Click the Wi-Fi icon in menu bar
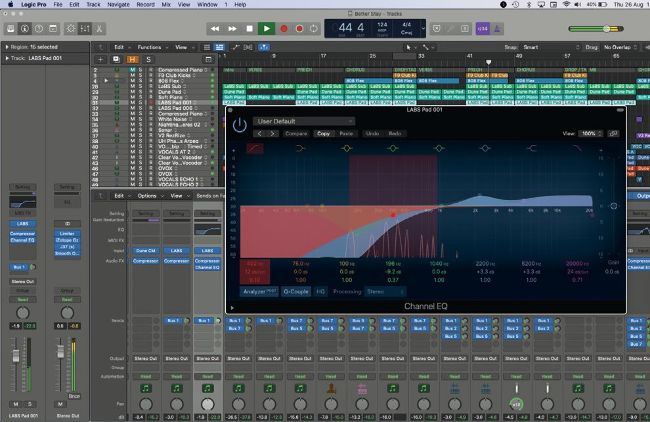Viewport: 650px width, 422px height. coord(566,5)
